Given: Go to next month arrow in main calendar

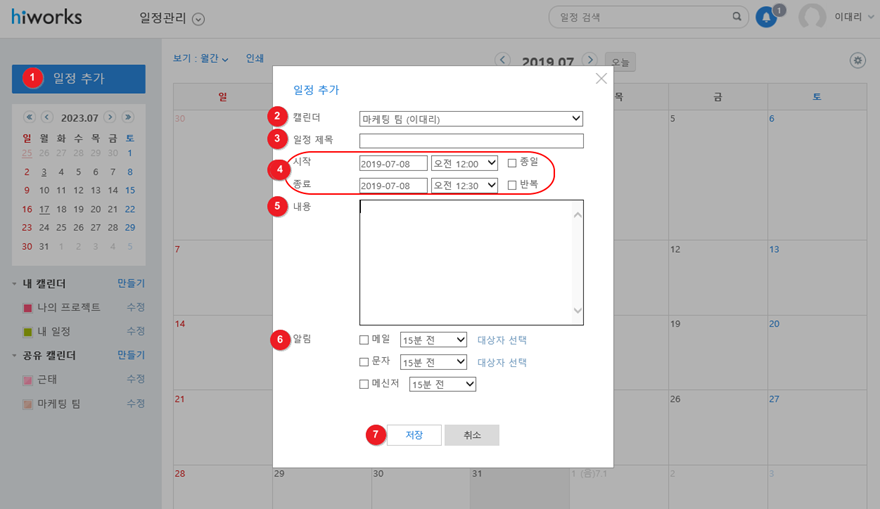Looking at the screenshot, I should click(x=590, y=61).
